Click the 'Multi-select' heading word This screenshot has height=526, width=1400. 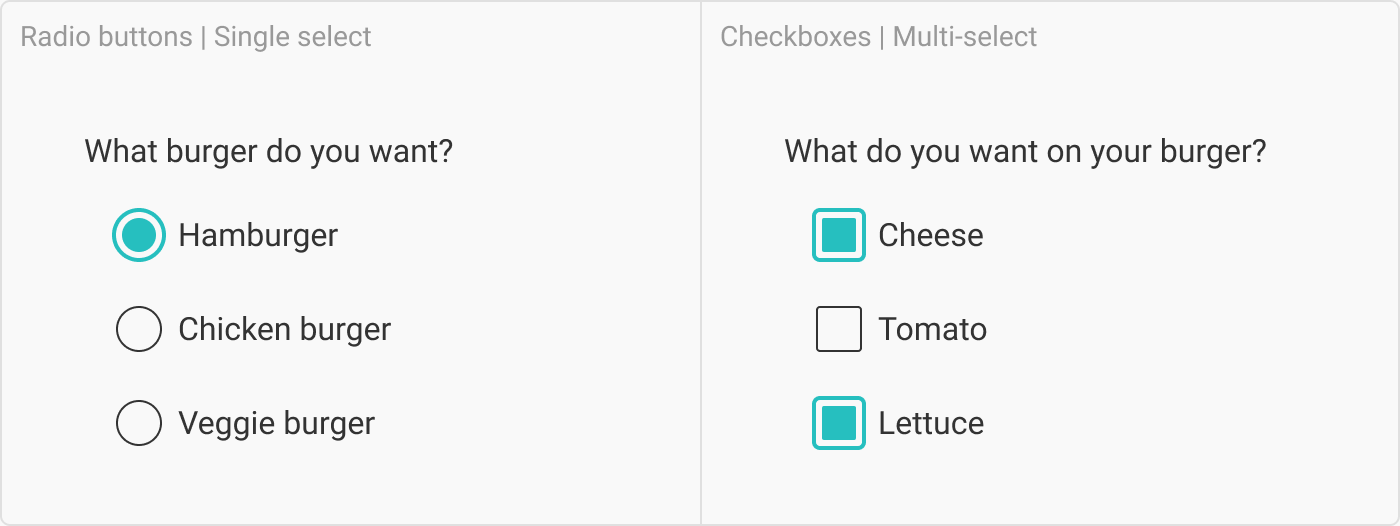(965, 37)
